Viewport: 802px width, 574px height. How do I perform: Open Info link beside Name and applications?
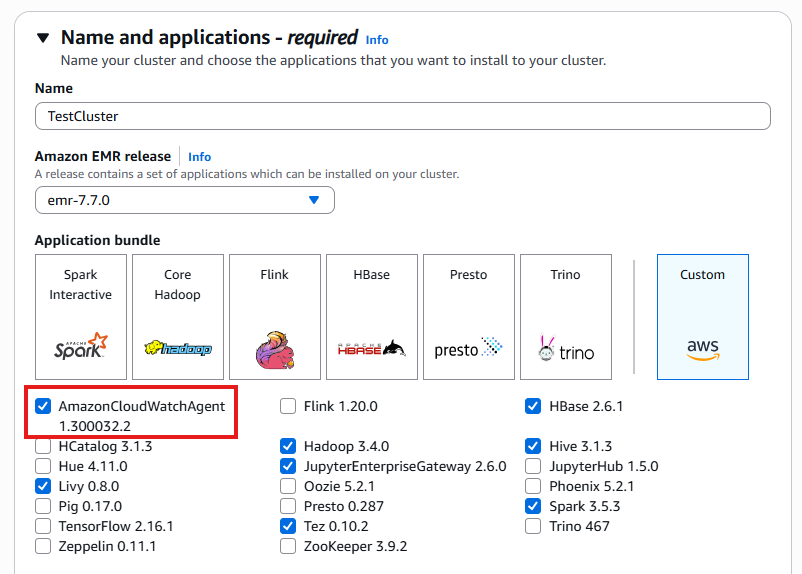377,40
